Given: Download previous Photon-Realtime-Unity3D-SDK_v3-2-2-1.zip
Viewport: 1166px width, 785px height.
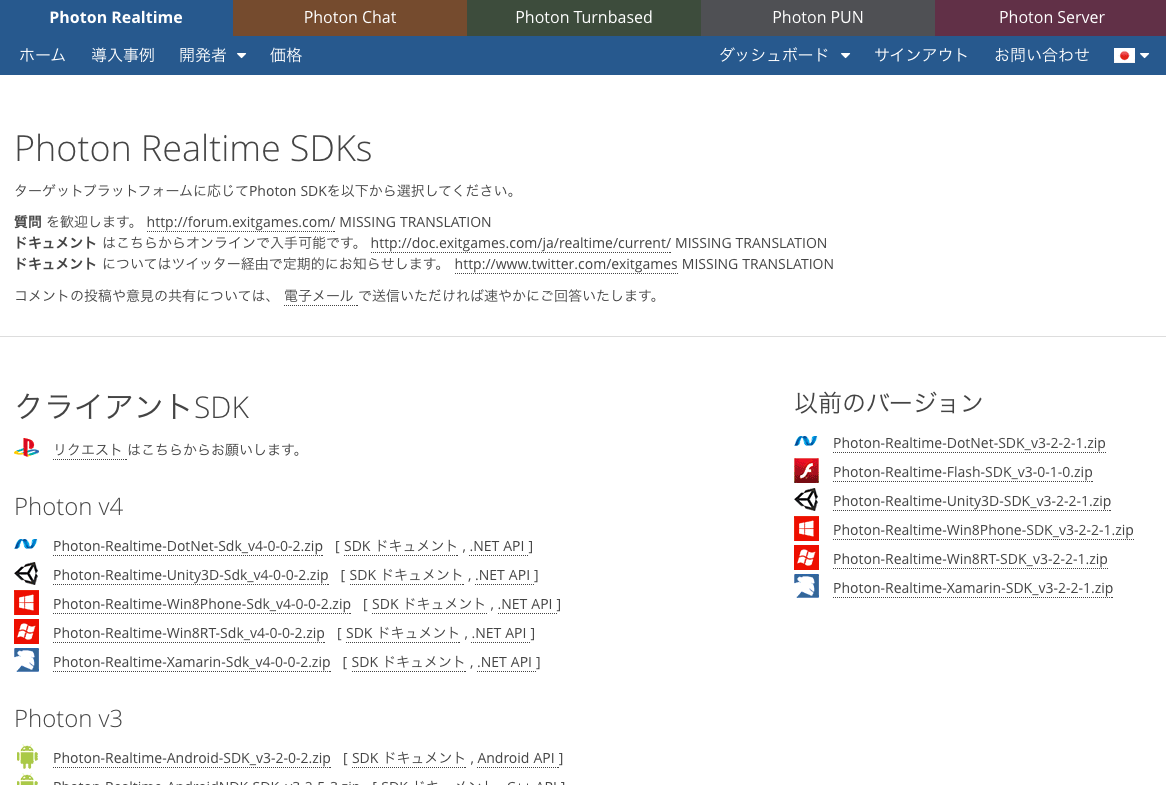Looking at the screenshot, I should point(972,502).
